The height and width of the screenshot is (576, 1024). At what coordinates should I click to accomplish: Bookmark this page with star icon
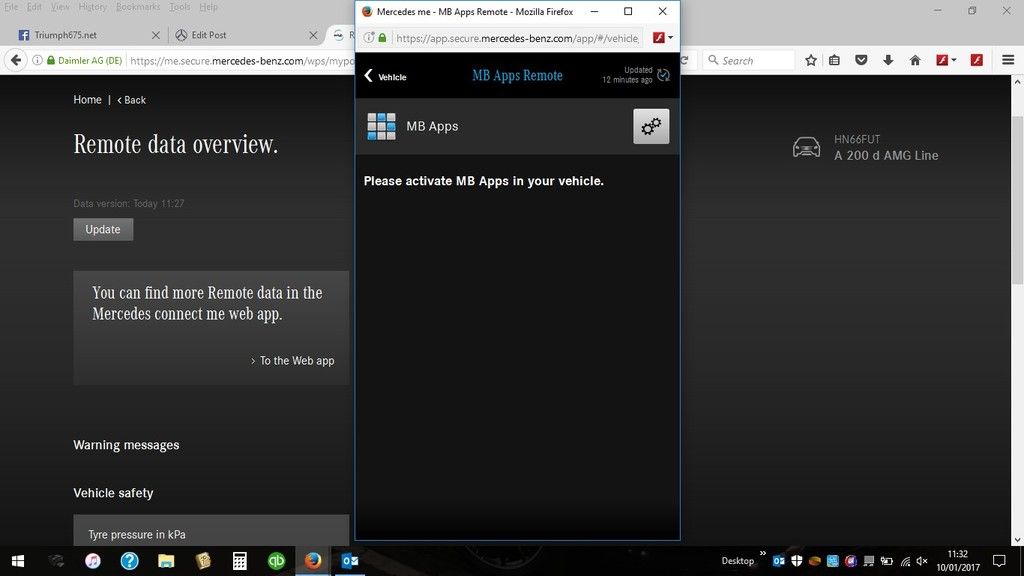point(811,60)
